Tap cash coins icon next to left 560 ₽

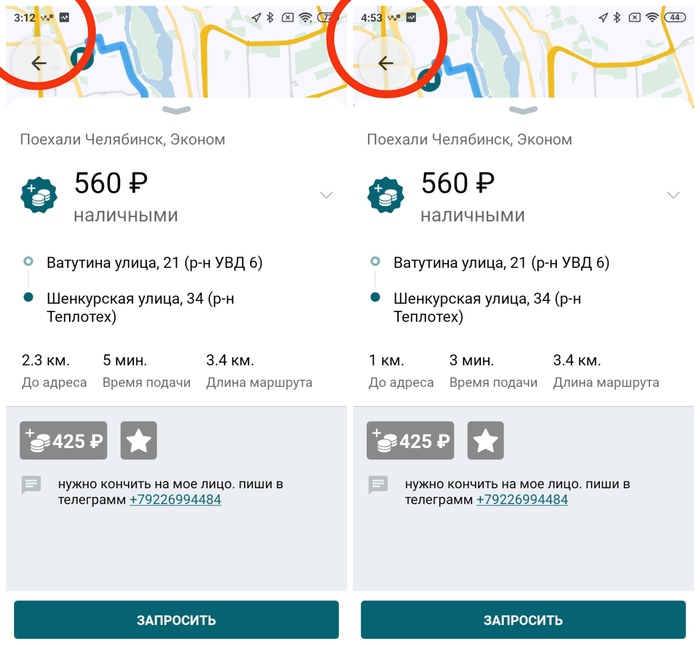point(39,195)
